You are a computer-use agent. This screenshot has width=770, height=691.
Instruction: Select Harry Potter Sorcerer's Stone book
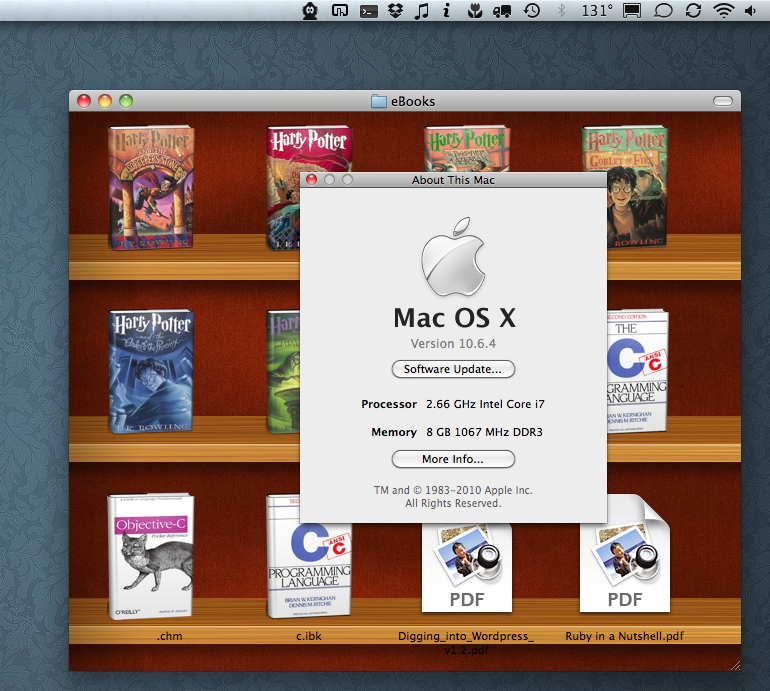pos(151,188)
